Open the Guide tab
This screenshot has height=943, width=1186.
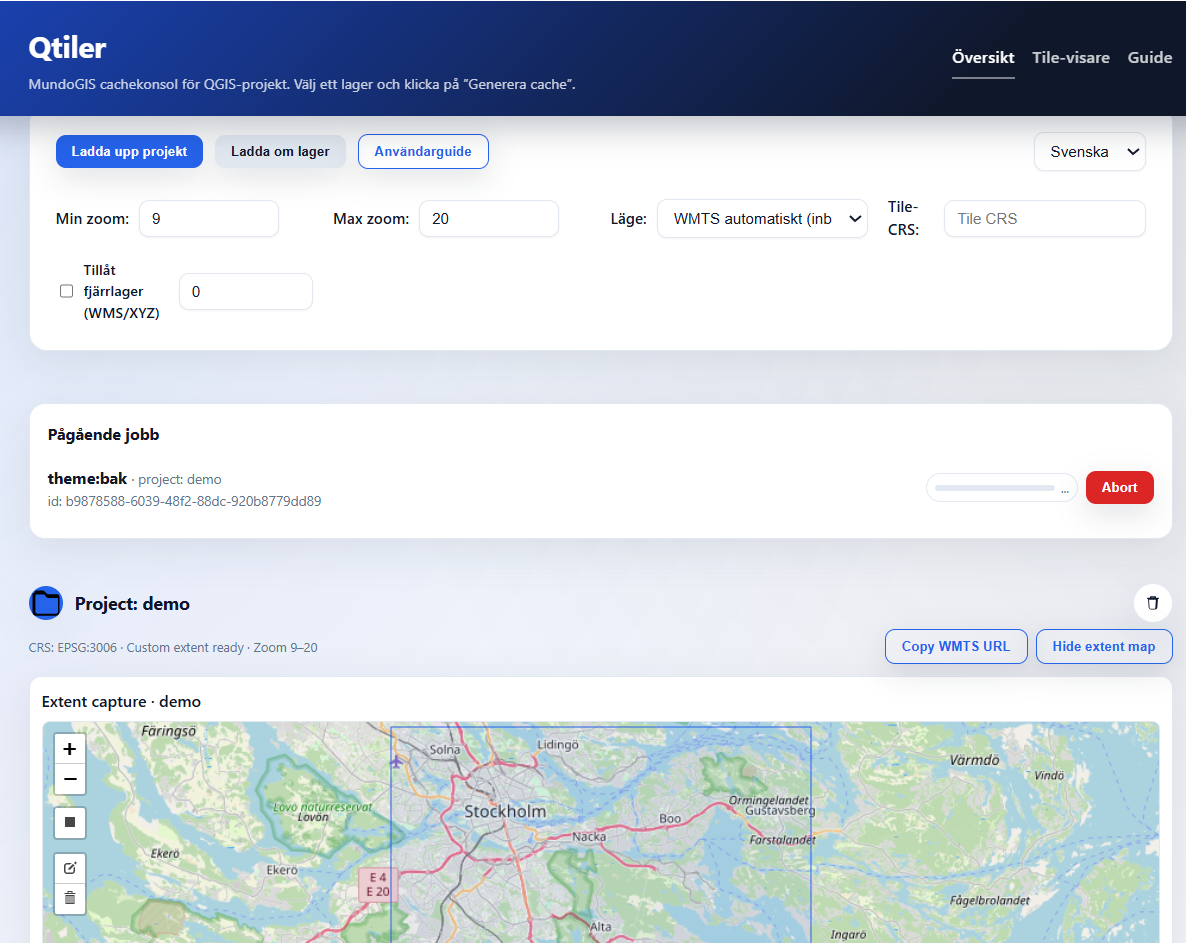pos(1149,58)
